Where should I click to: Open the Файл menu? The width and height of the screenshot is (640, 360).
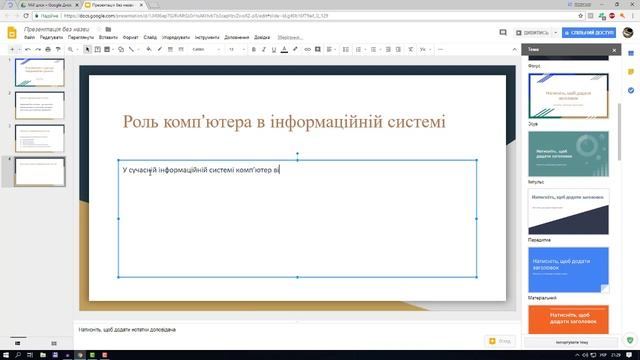pyautogui.click(x=29, y=37)
